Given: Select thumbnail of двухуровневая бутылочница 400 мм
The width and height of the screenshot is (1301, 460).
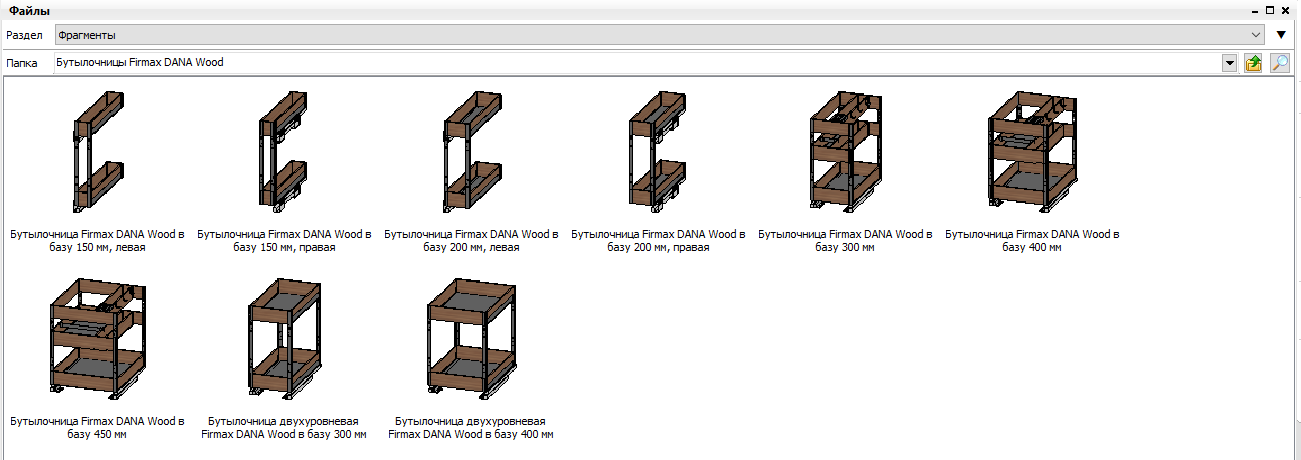Looking at the screenshot, I should [471, 339].
